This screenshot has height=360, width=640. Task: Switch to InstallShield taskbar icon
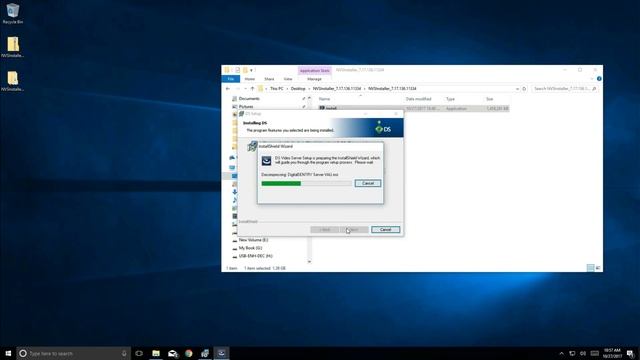[x=221, y=353]
